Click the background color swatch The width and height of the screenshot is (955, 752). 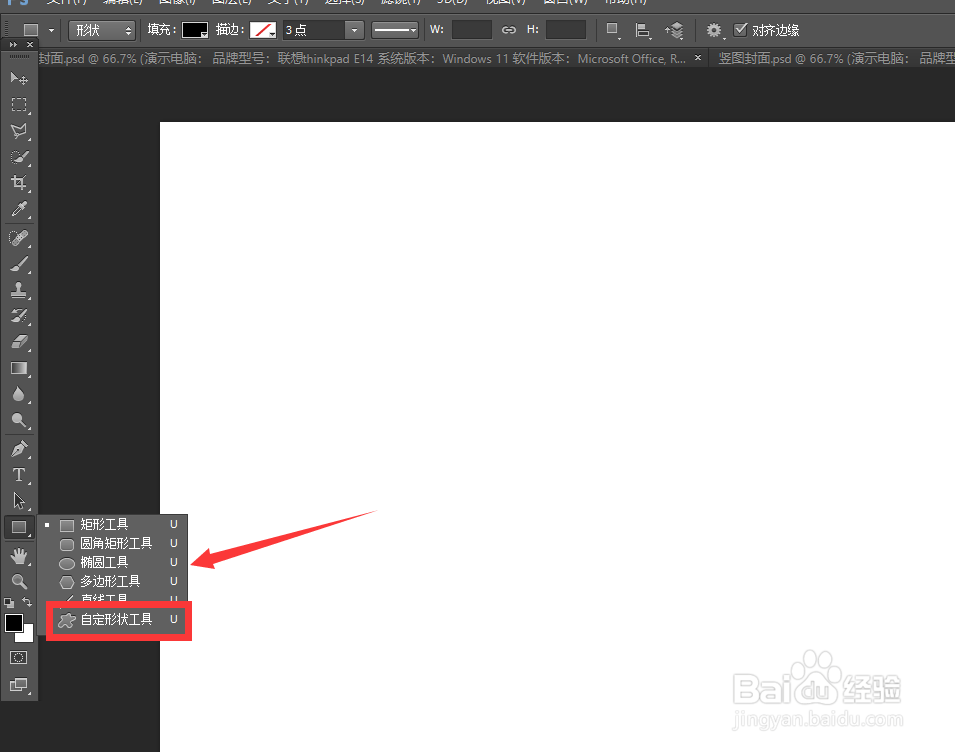27,636
